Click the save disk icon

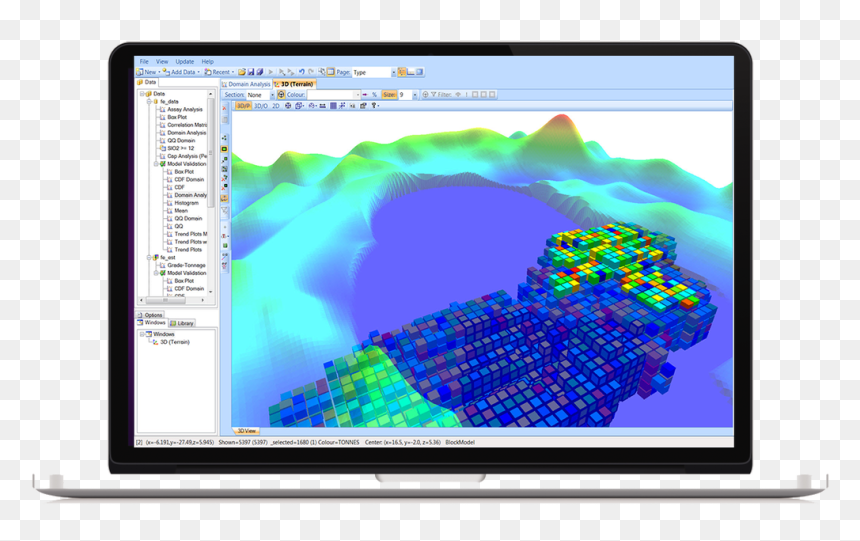tap(251, 72)
